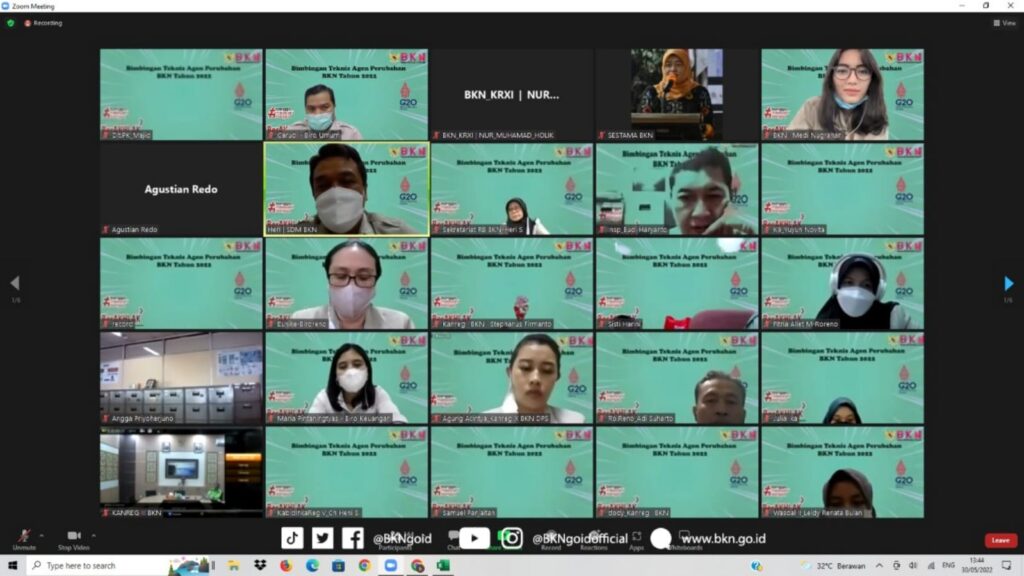Image resolution: width=1024 pixels, height=576 pixels.
Task: Select the SESTAMA BKN video tile
Action: pos(677,94)
